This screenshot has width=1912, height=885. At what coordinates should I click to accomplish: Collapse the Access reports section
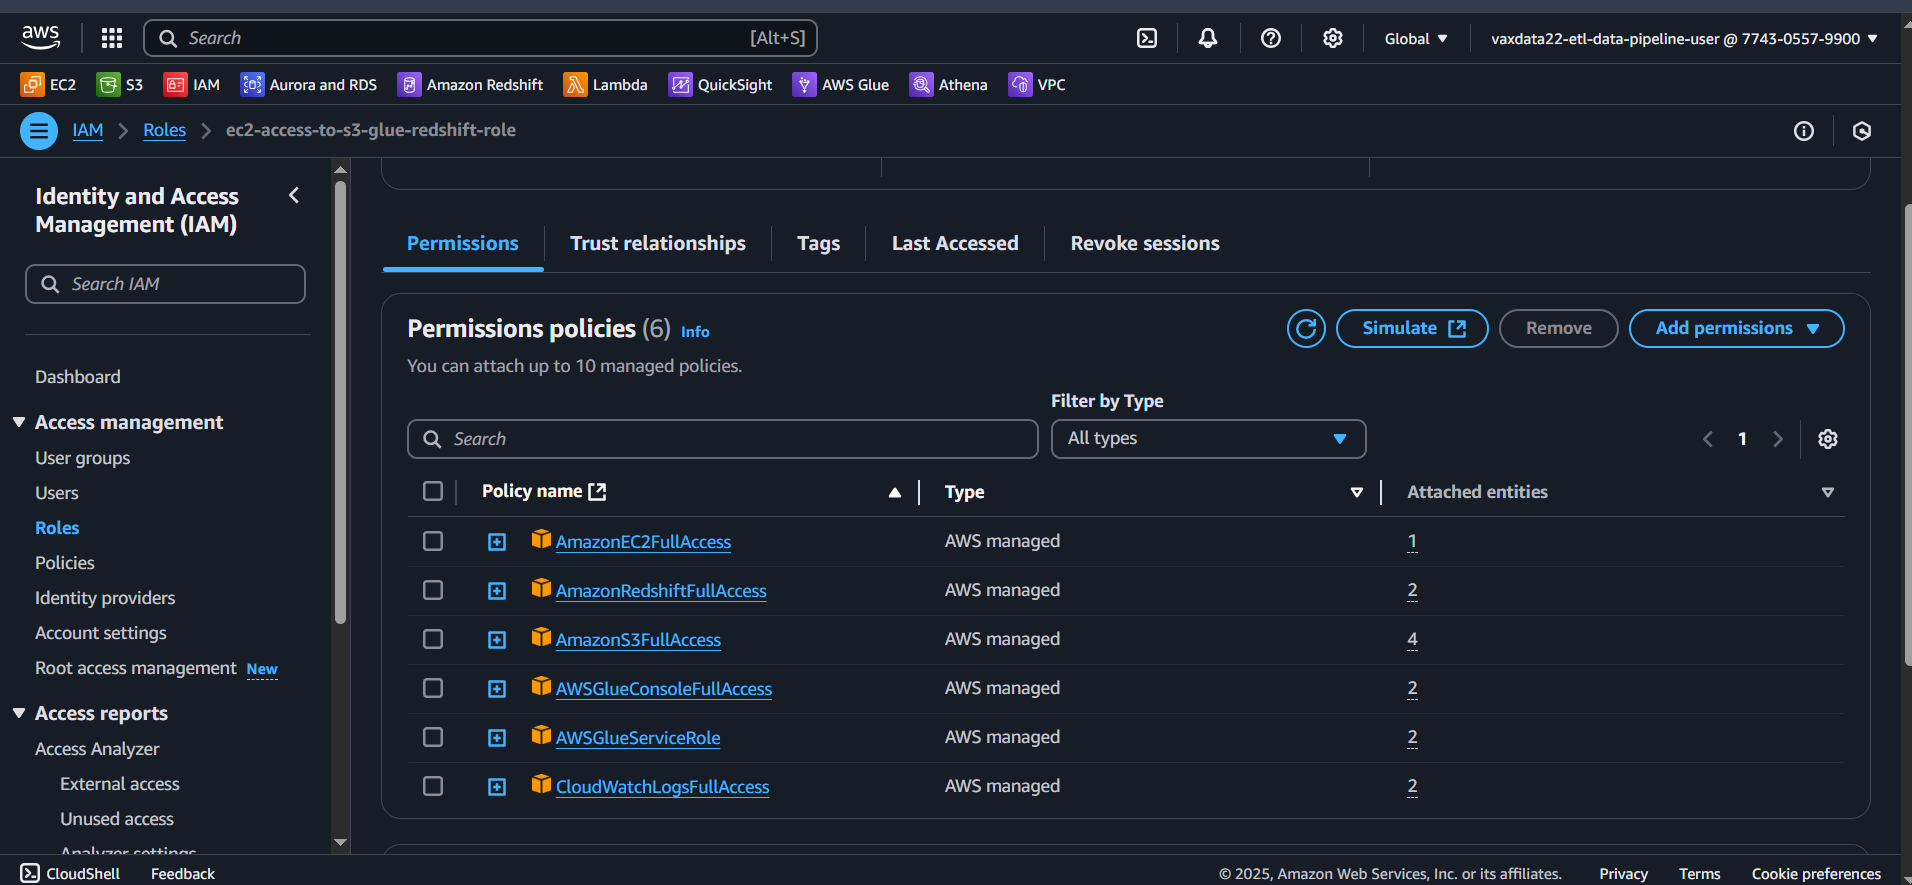click(x=19, y=713)
